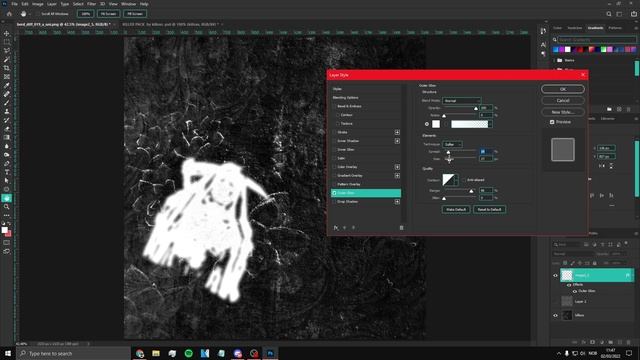Select the Type tool
This screenshot has height=360, width=640.
coord(7,172)
